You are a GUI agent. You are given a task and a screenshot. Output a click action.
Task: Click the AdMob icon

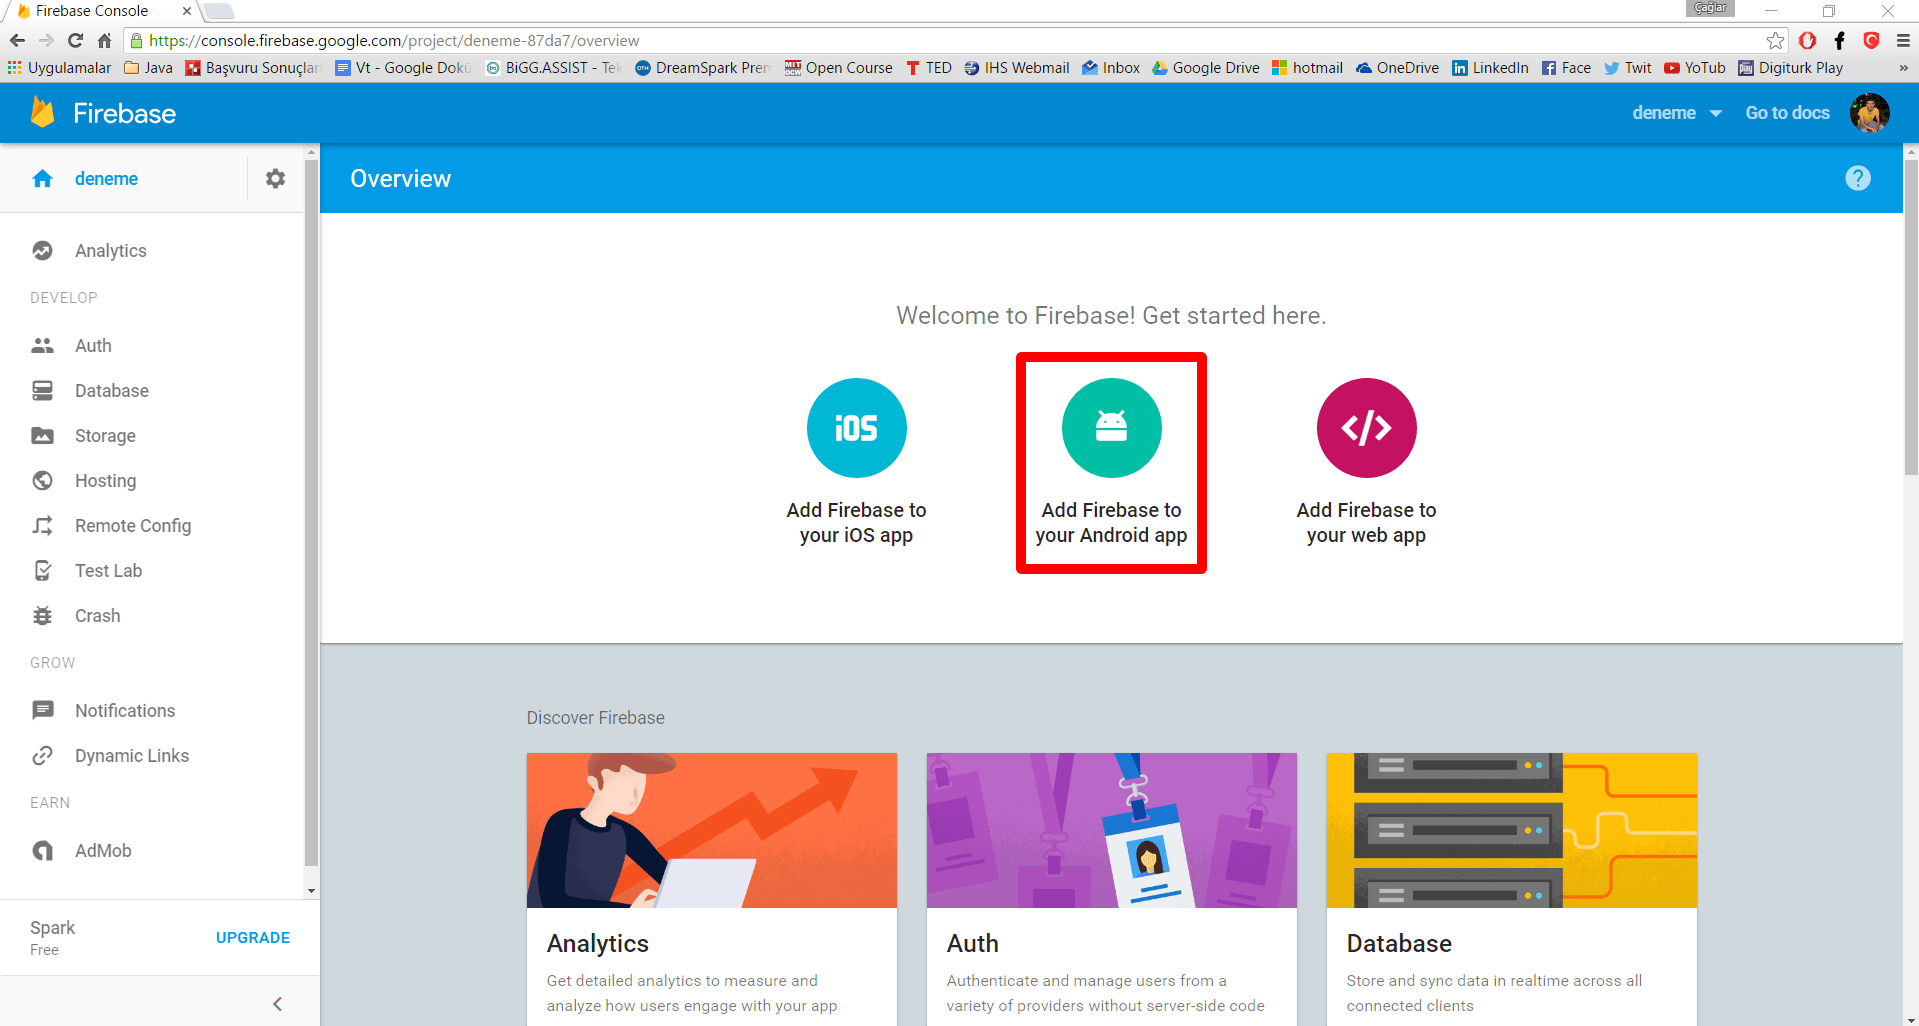(42, 850)
